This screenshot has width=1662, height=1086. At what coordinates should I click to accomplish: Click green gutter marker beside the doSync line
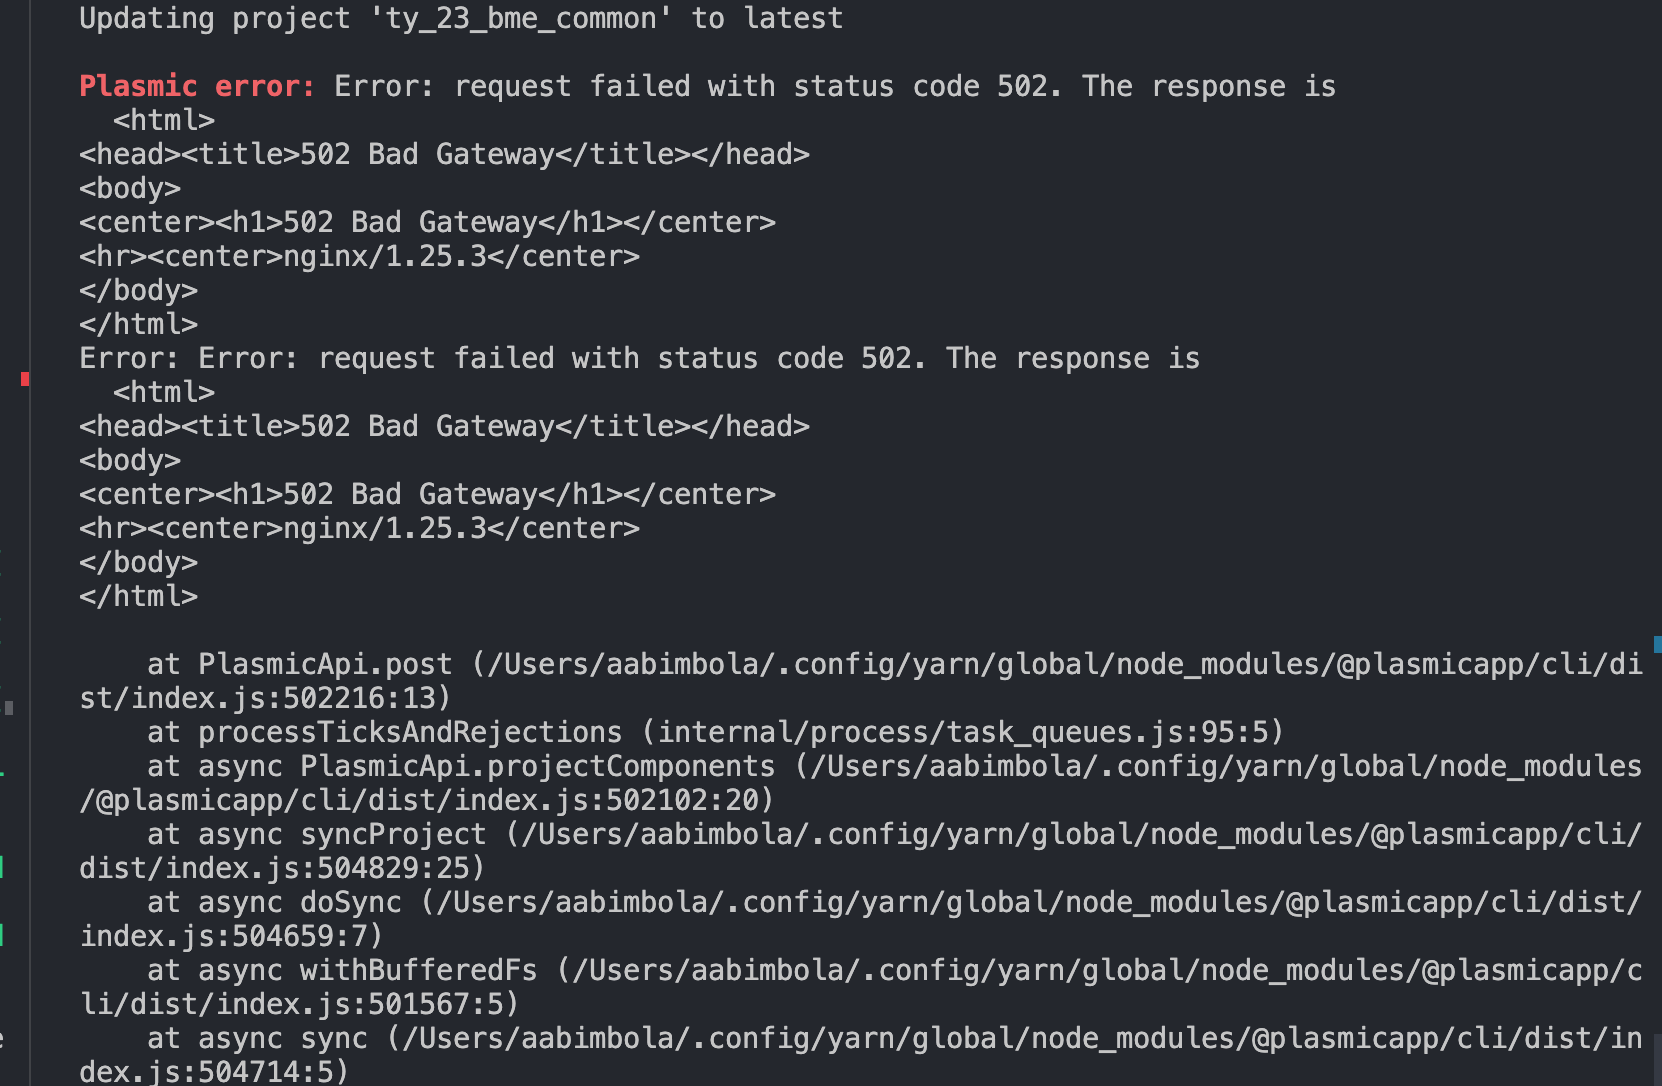2,935
